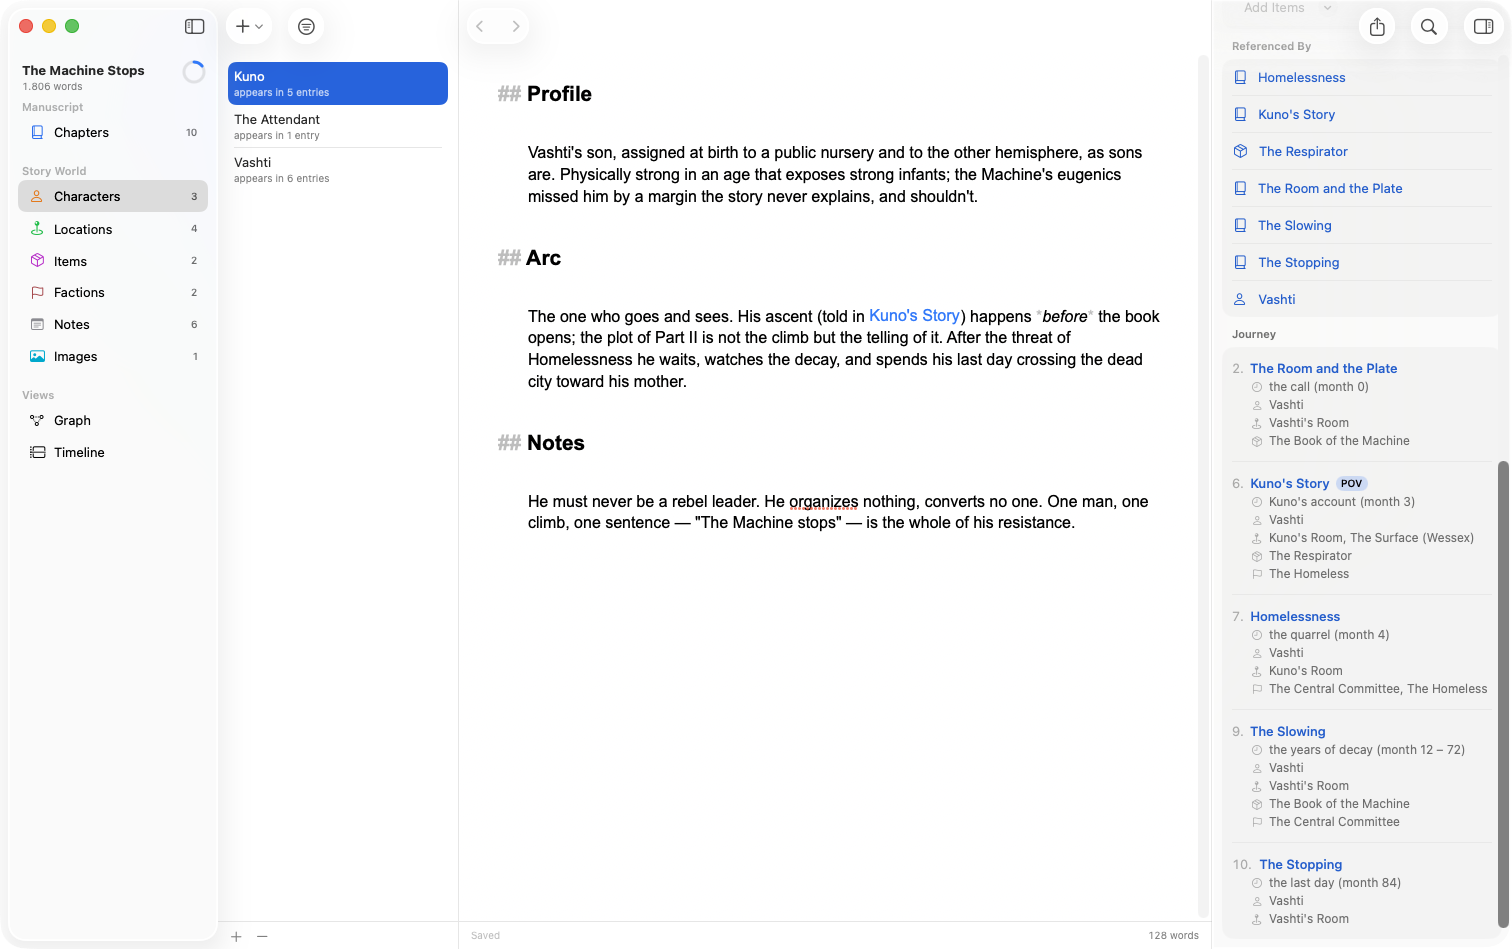Image resolution: width=1512 pixels, height=949 pixels.
Task: Click the call (month 0) journey detail
Action: click(1318, 387)
